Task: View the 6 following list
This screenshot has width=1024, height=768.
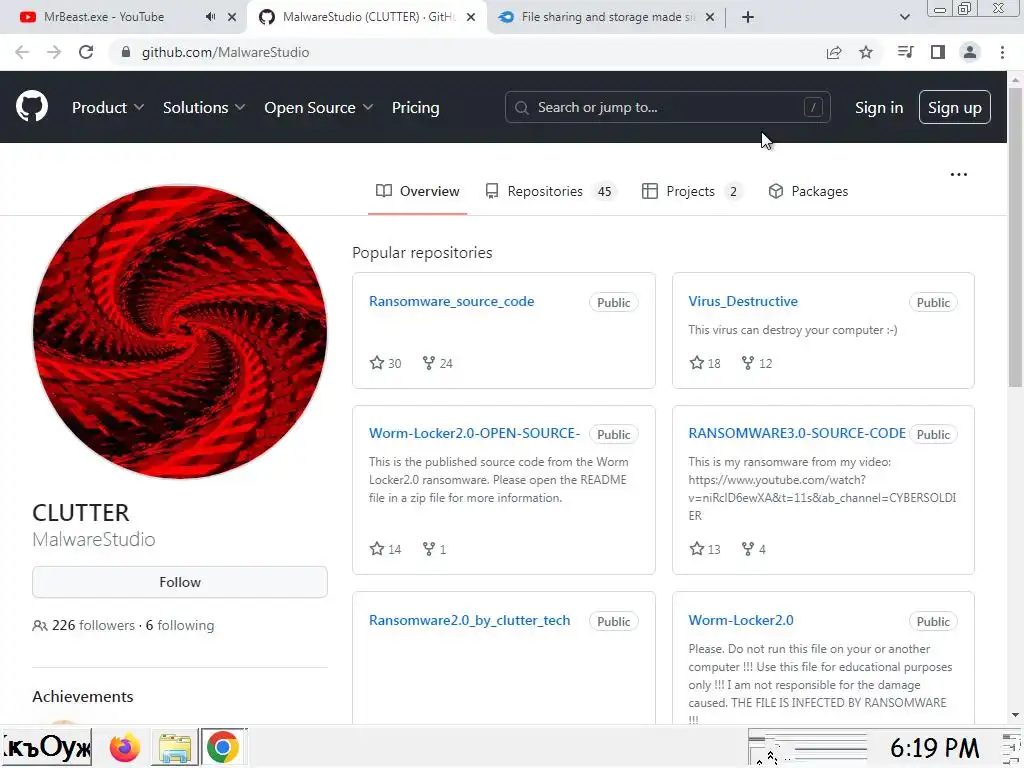Action: [180, 626]
